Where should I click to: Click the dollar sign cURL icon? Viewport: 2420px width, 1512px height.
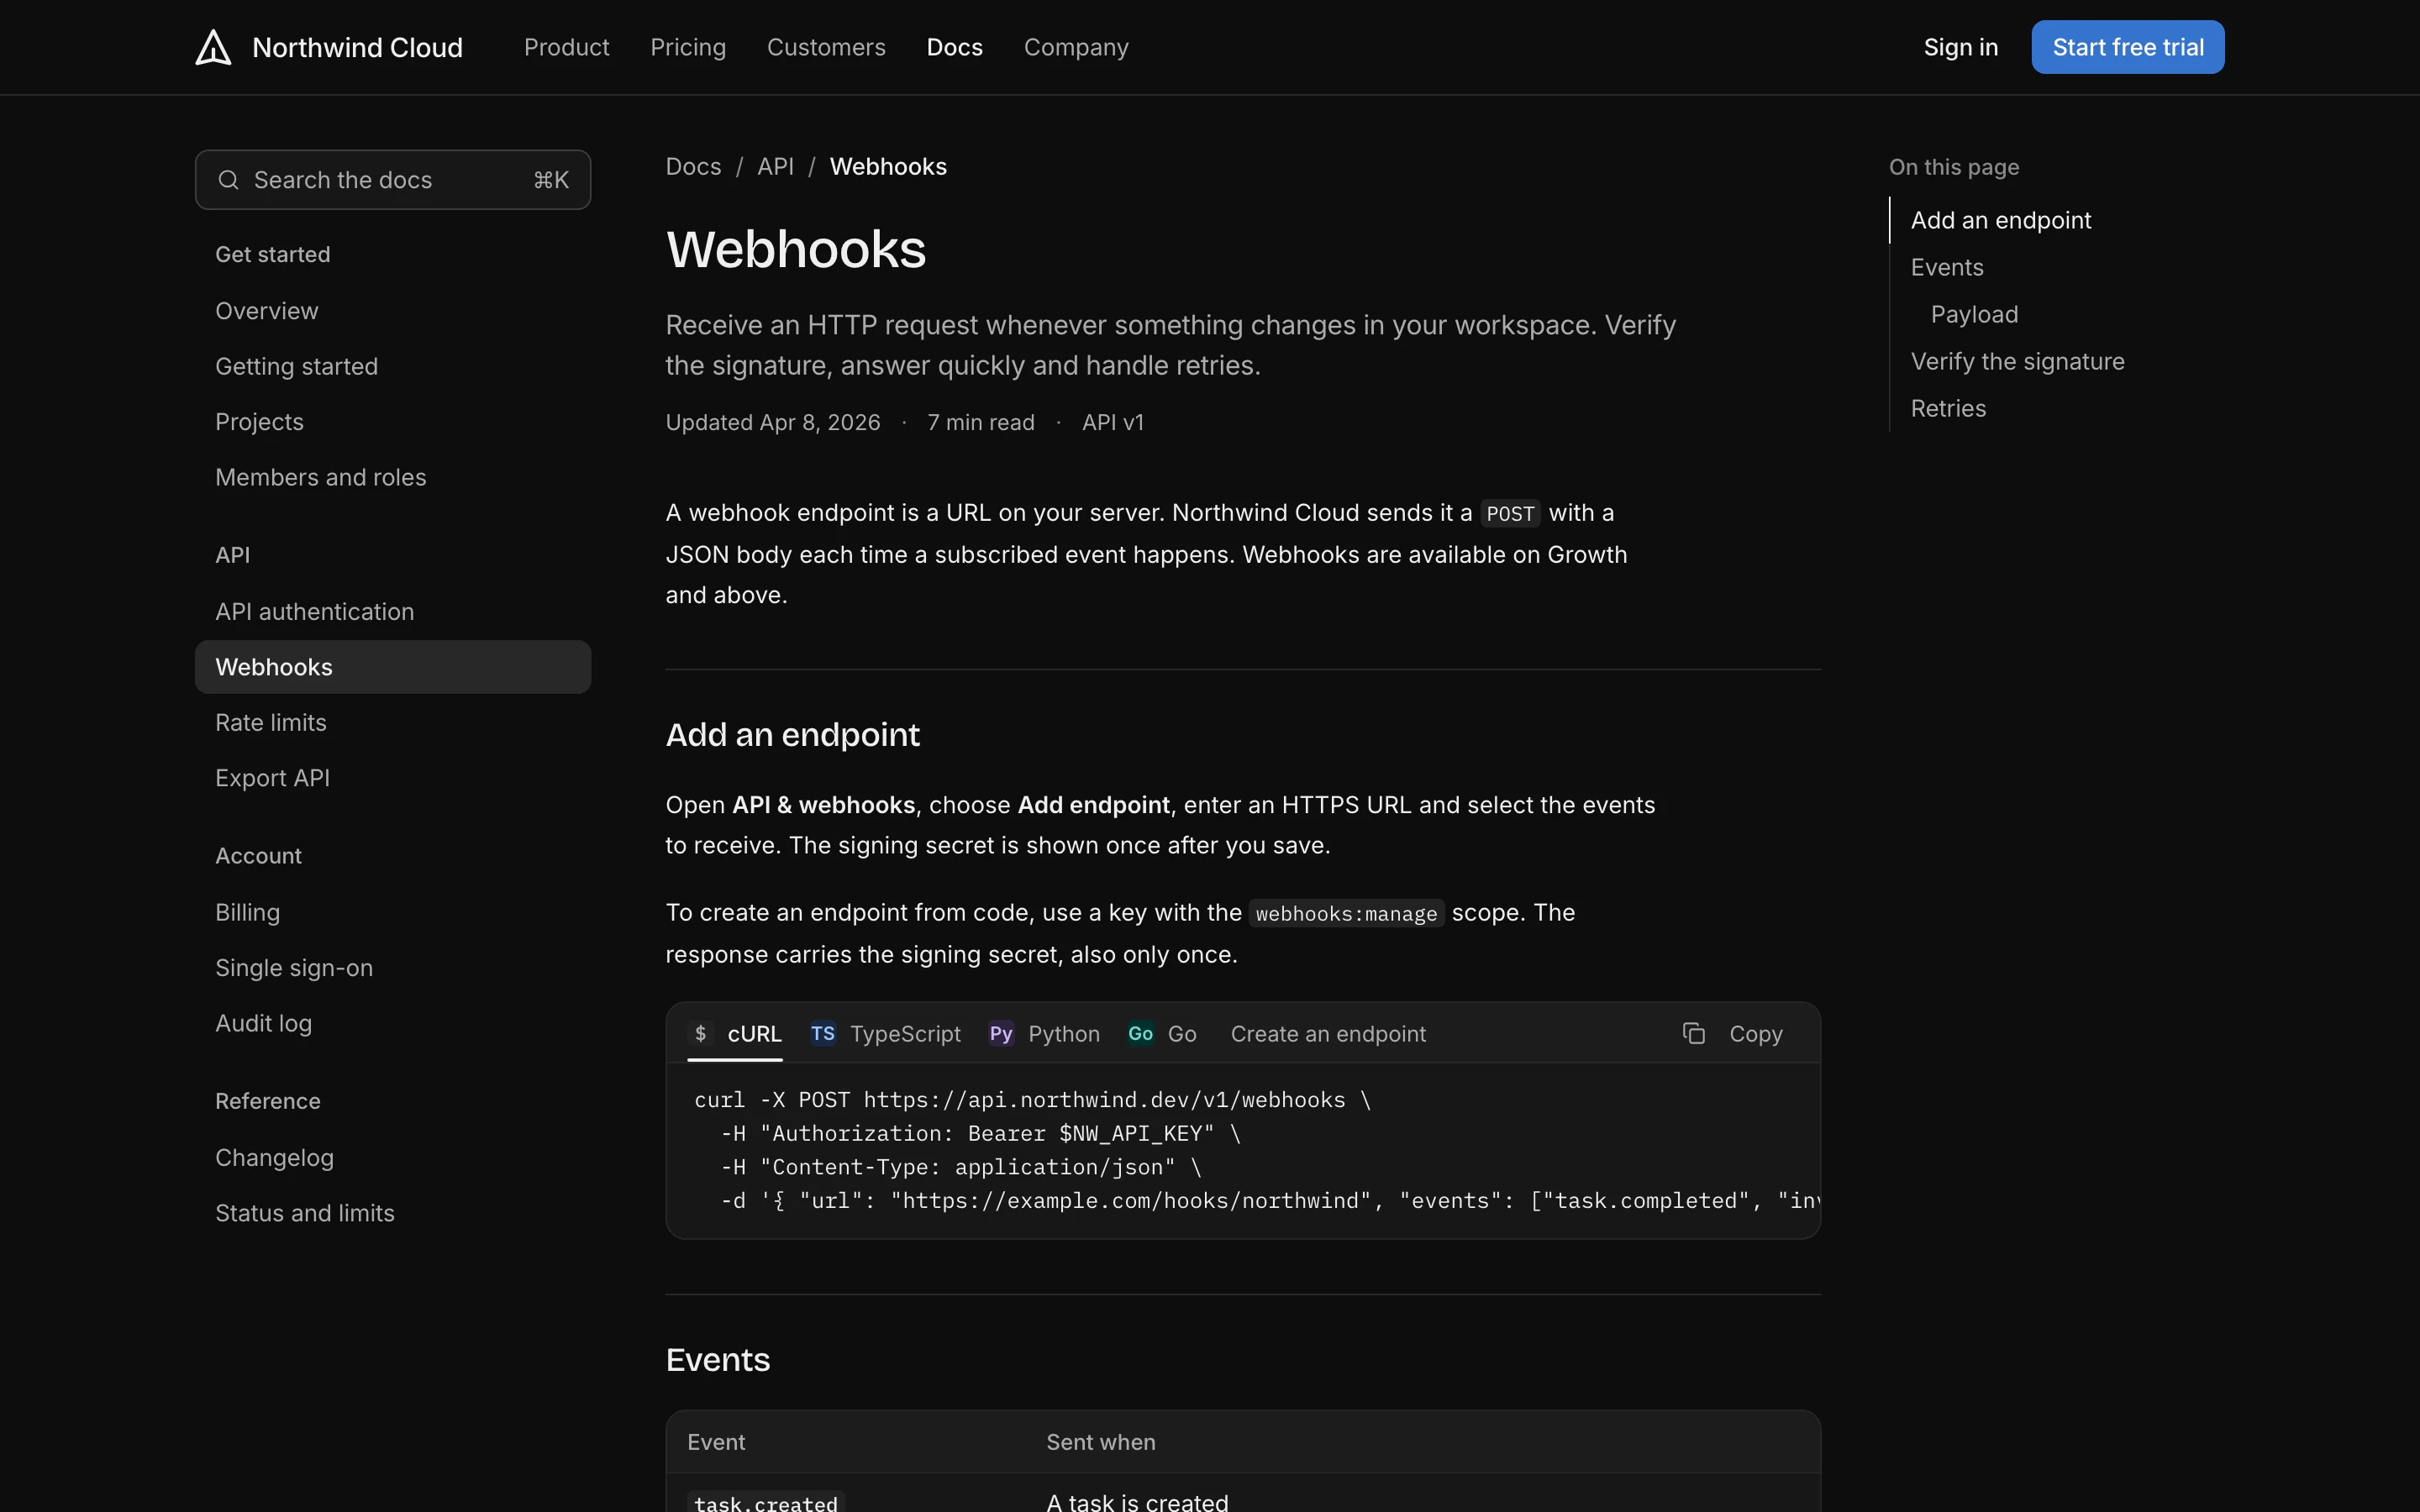tap(701, 1033)
